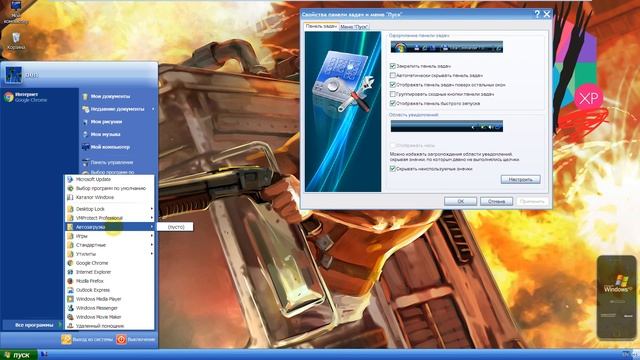Click the green пуск Start button
The width and height of the screenshot is (640, 360).
tap(19, 355)
